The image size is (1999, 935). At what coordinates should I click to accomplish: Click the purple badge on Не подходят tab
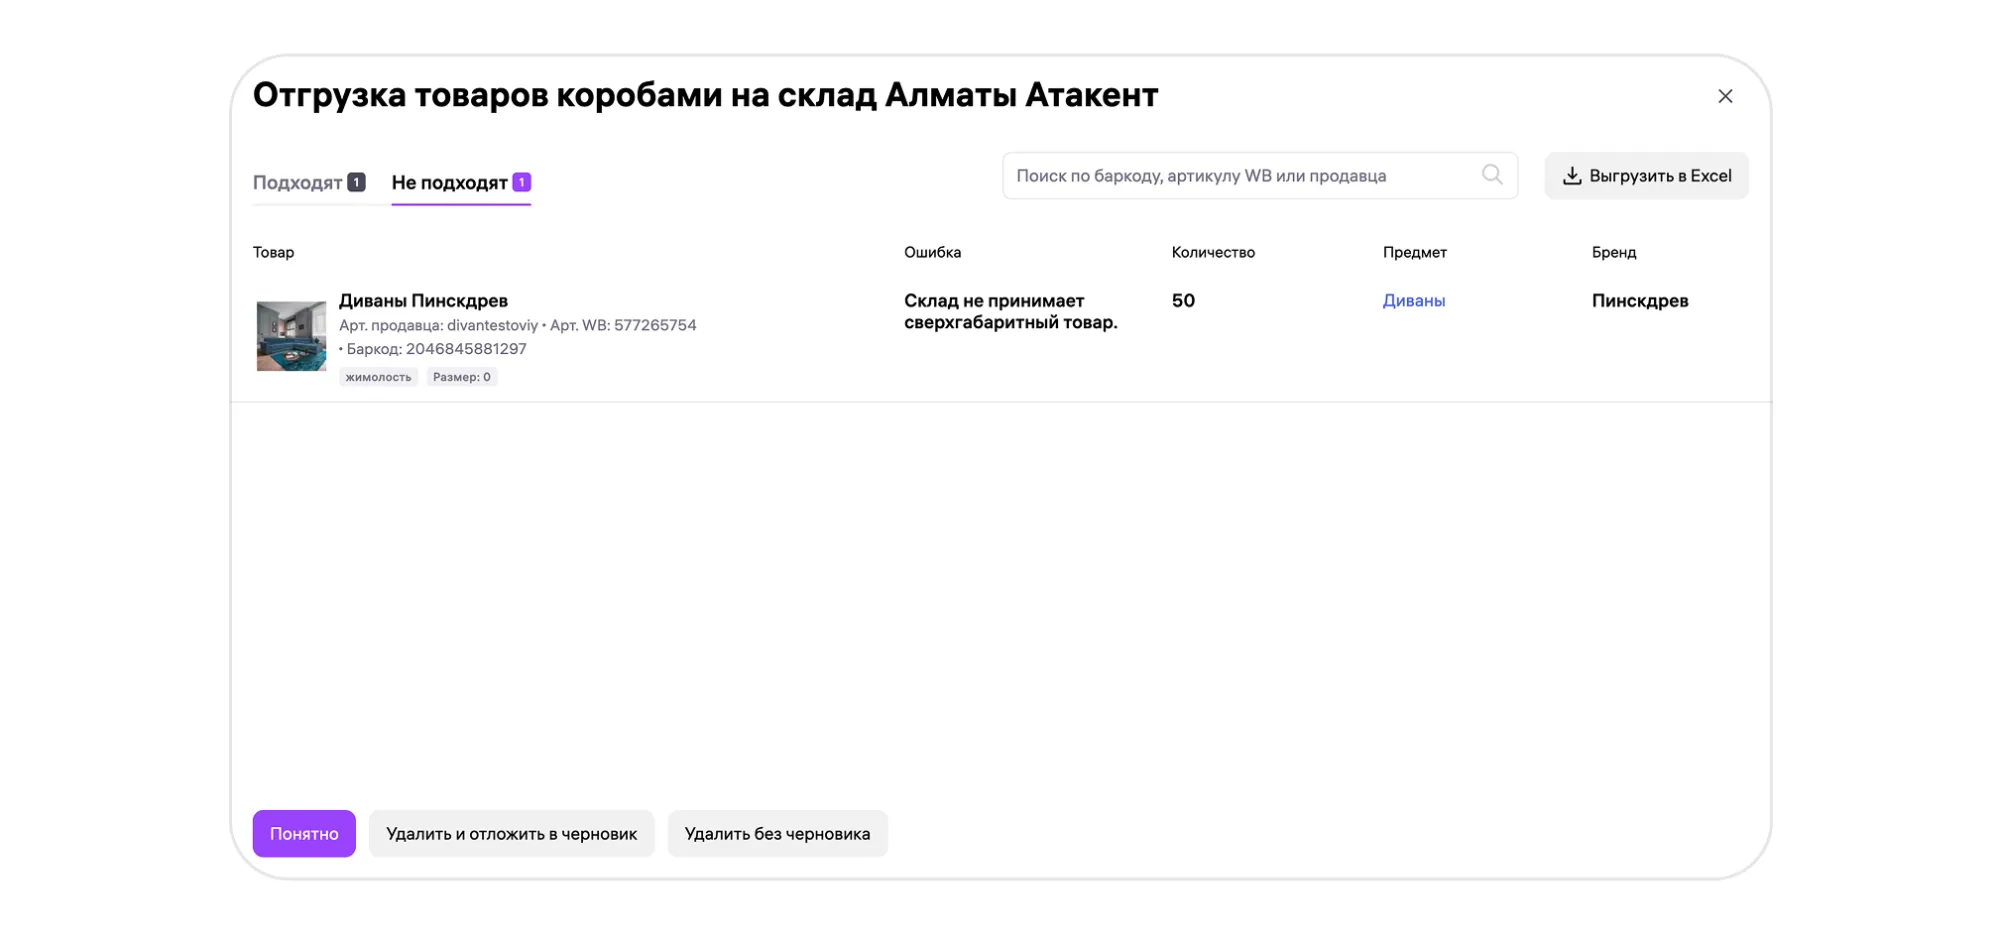[x=521, y=182]
